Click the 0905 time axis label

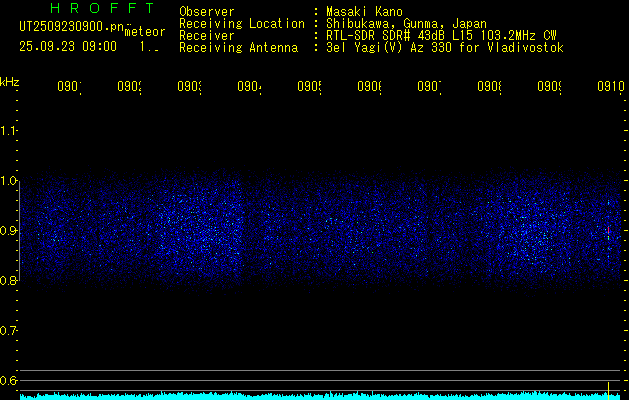[x=309, y=87]
